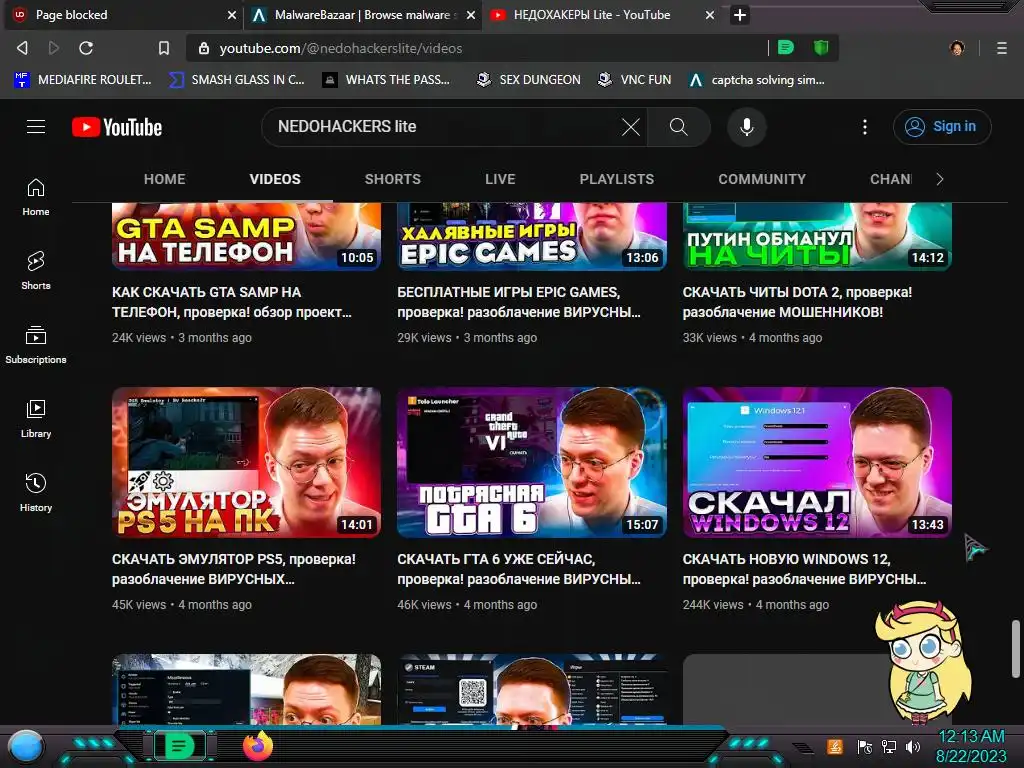1024x768 pixels.
Task: Start voice search with the microphone icon
Action: coord(746,127)
